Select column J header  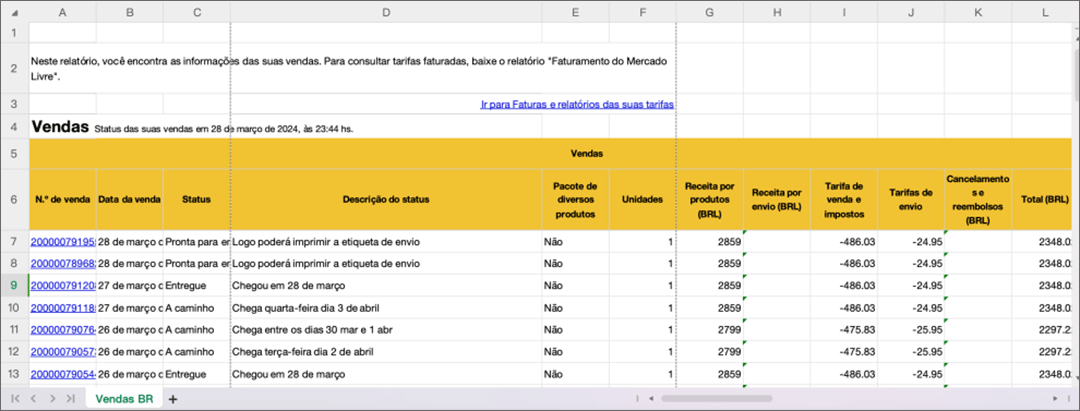point(911,12)
